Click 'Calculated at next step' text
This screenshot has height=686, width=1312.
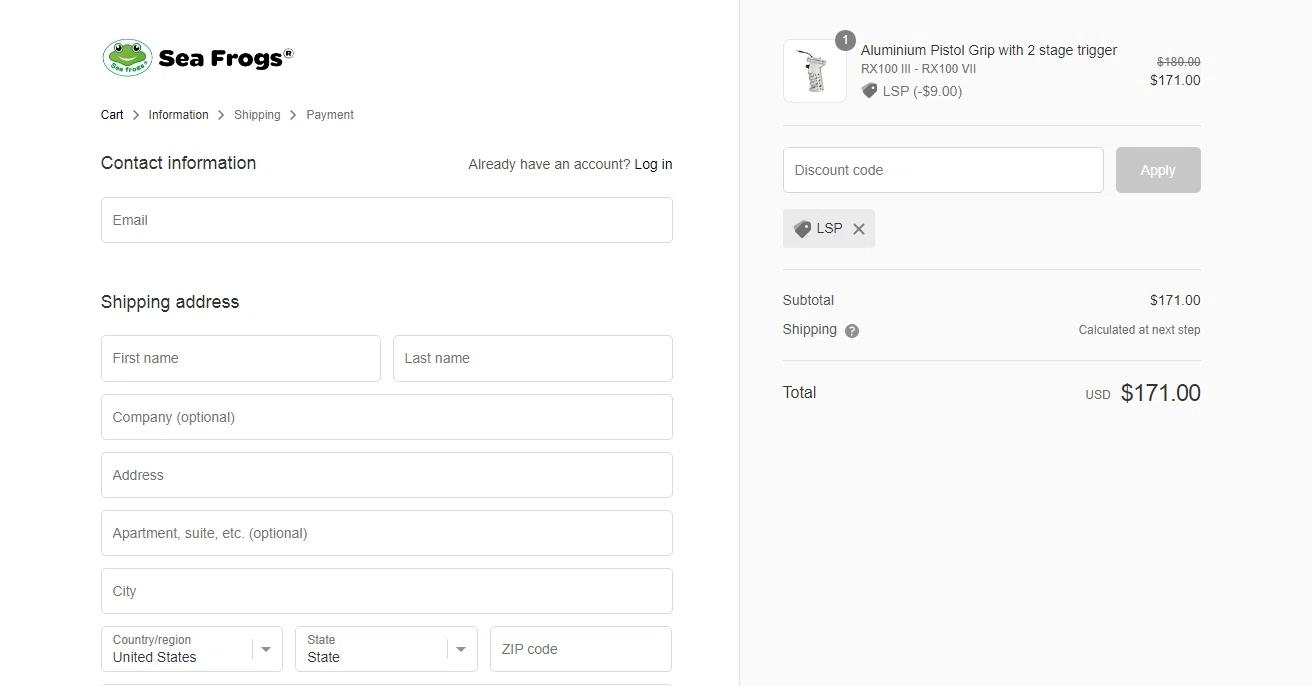click(1139, 330)
